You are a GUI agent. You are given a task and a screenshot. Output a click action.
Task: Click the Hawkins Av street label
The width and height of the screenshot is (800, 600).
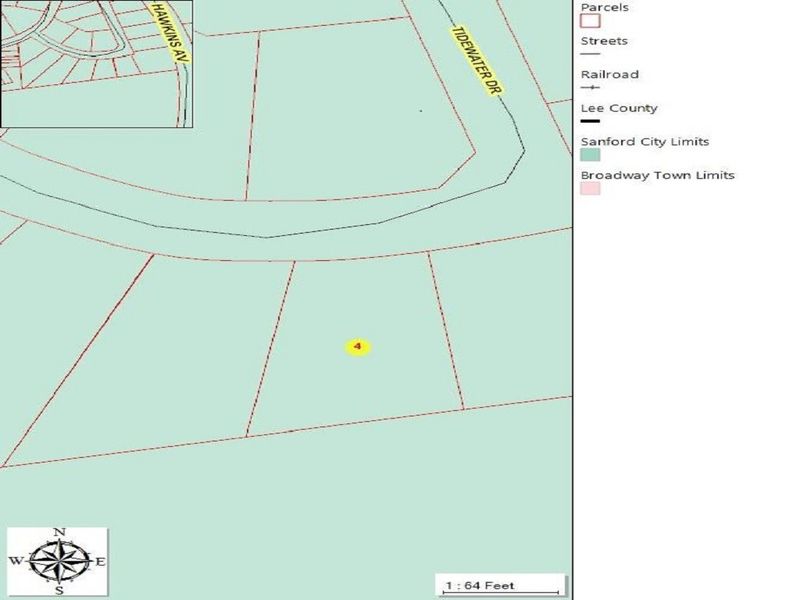pyautogui.click(x=170, y=33)
